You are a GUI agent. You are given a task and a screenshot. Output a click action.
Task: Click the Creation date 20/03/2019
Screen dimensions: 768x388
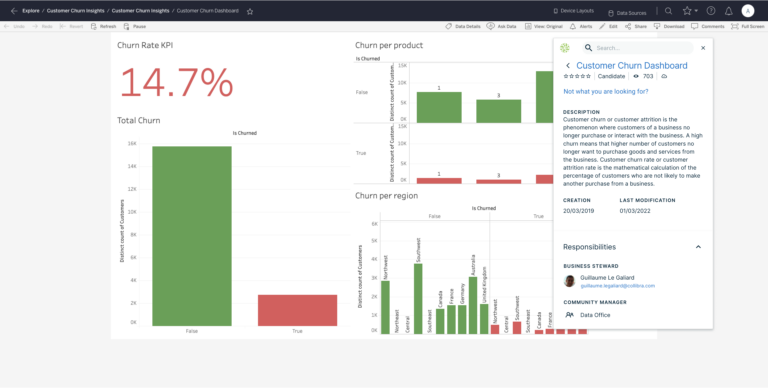point(578,211)
